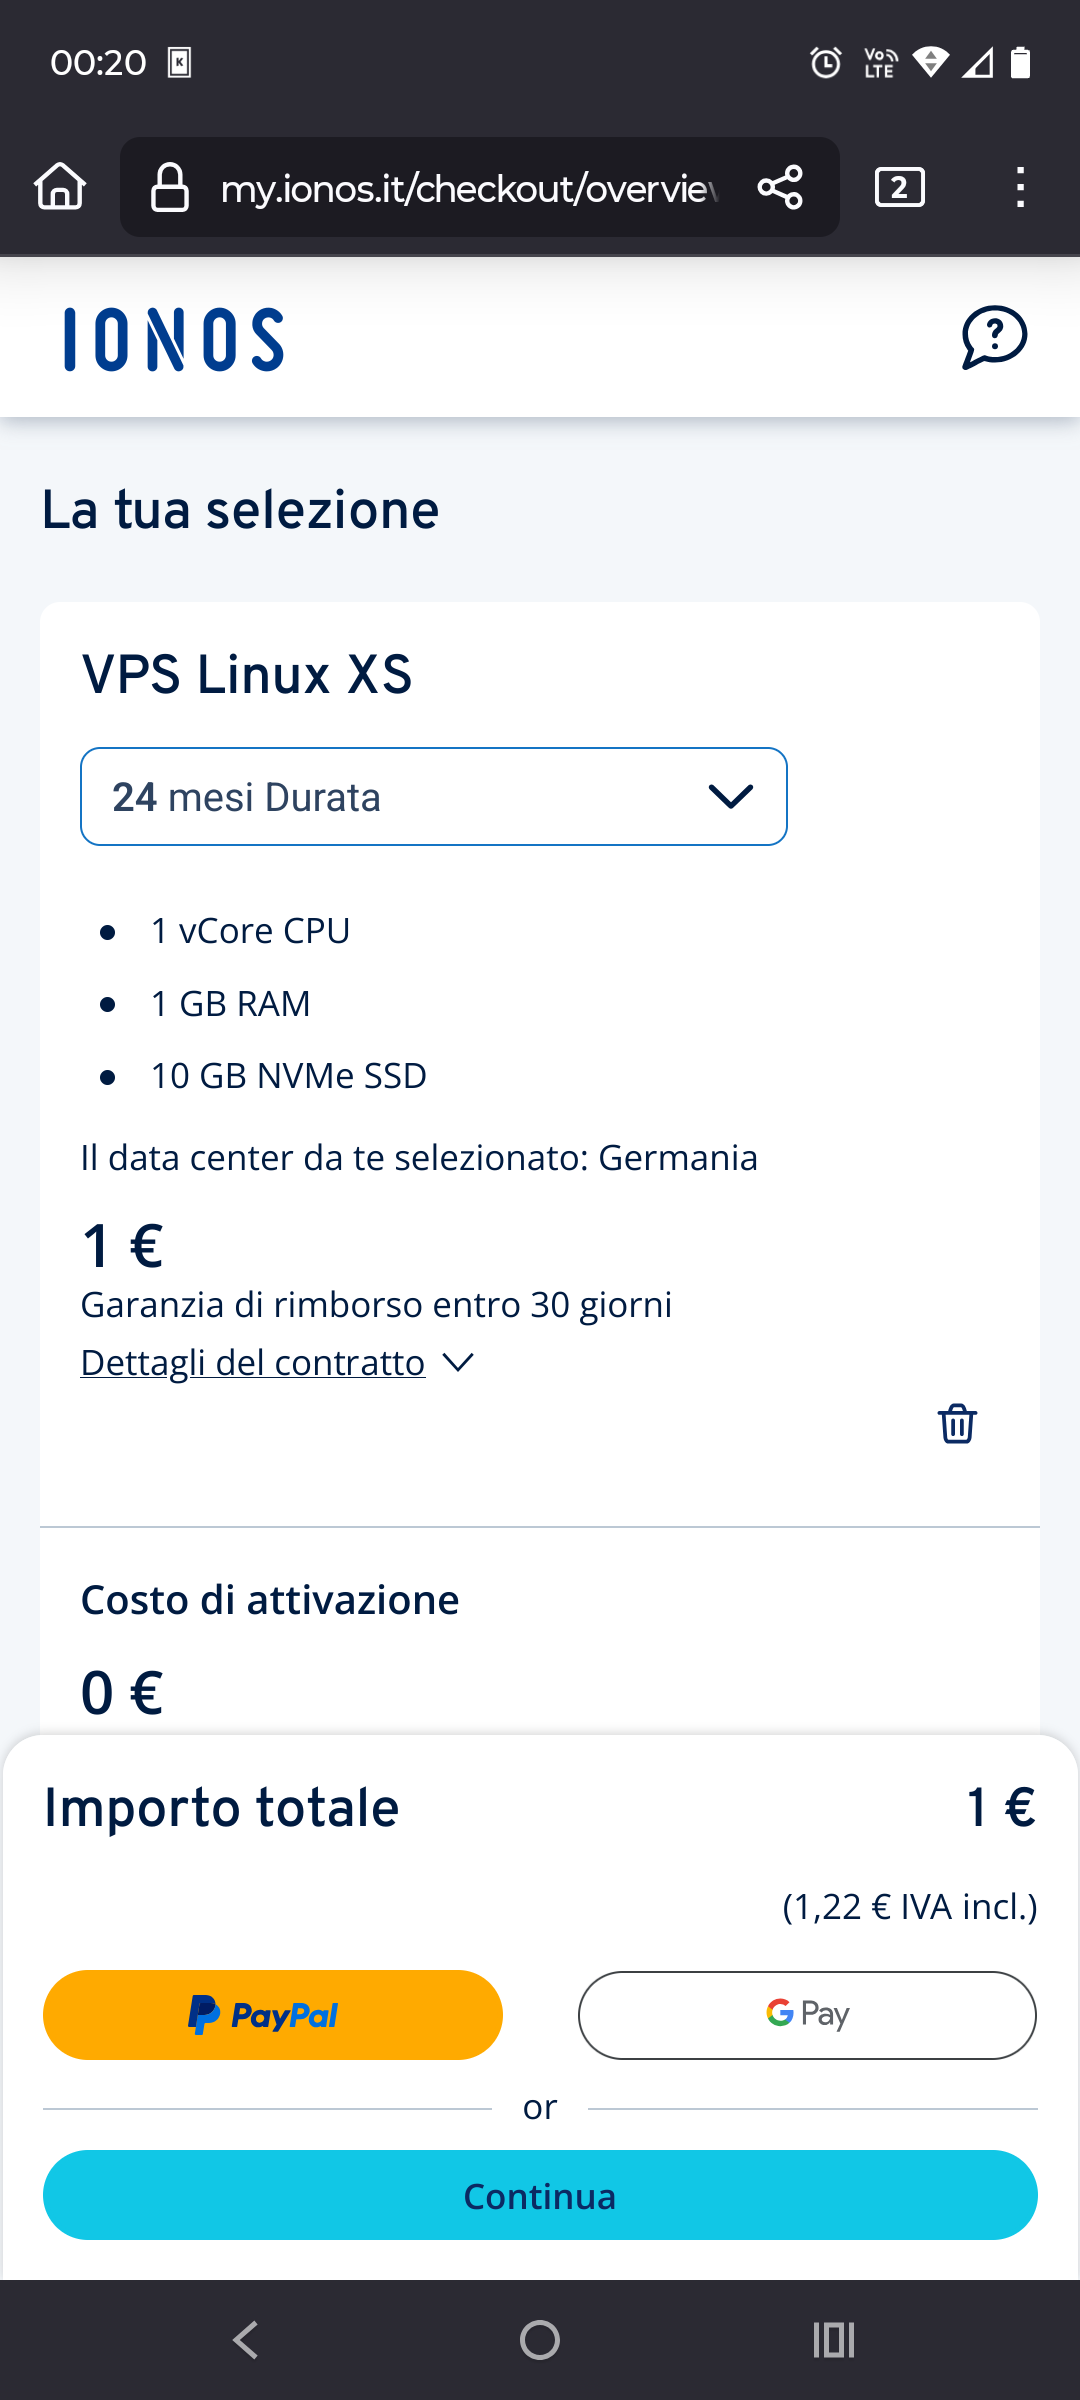
Task: Tap the Android home circle button
Action: tap(540, 2340)
